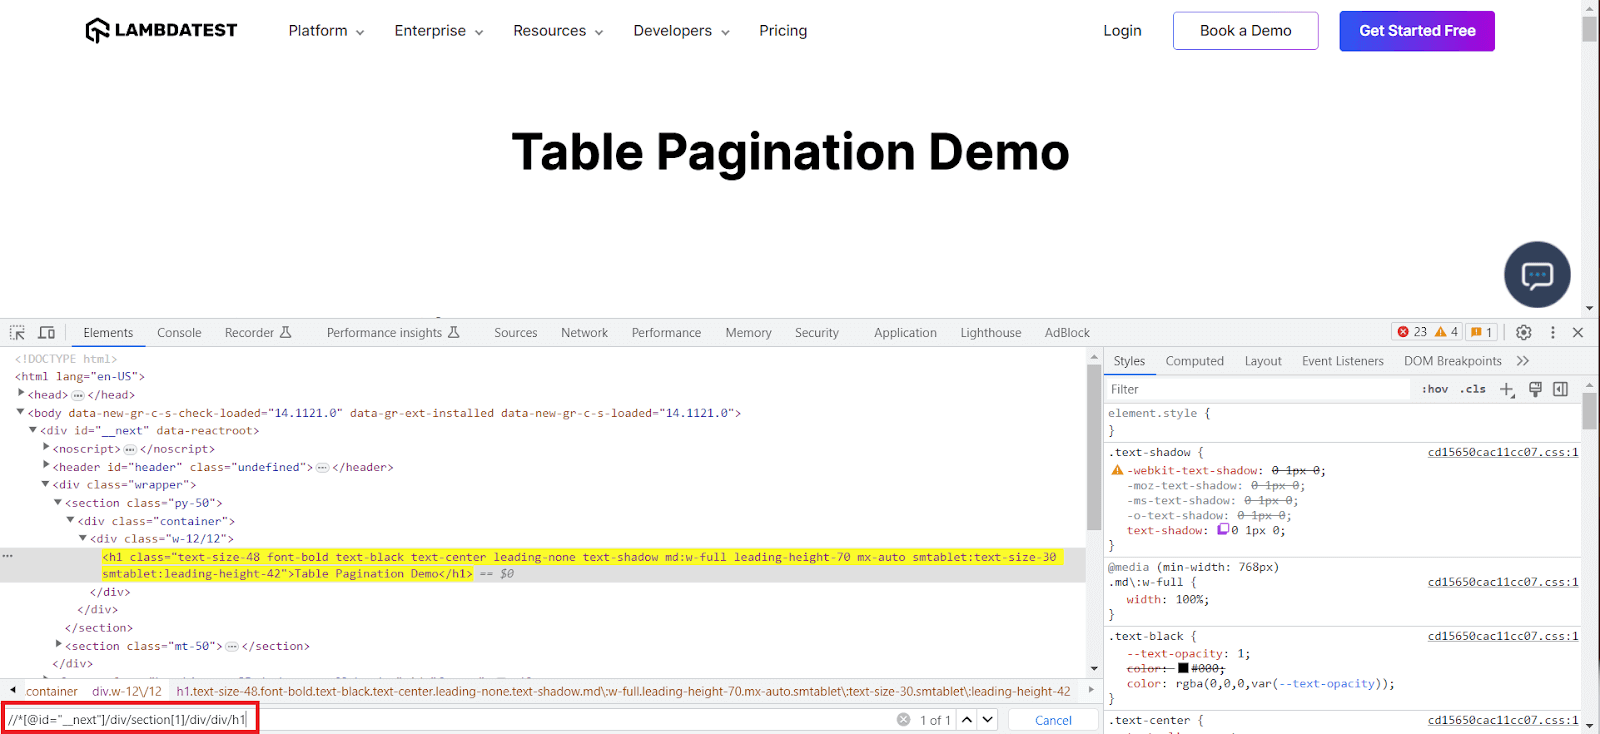
Task: Open cd15650cac11cc07.css link beside .text-shadow
Action: (x=1503, y=452)
